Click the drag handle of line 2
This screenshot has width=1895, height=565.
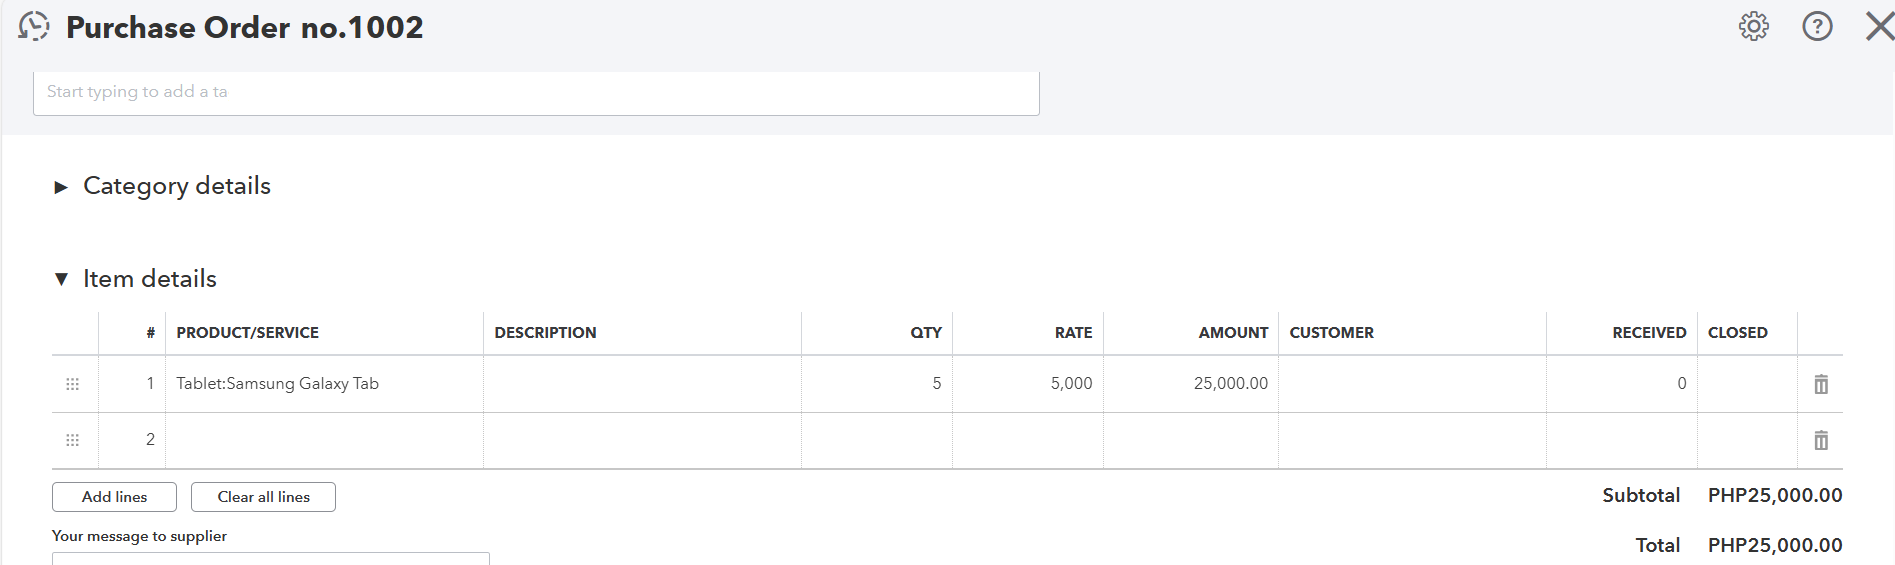tap(72, 440)
